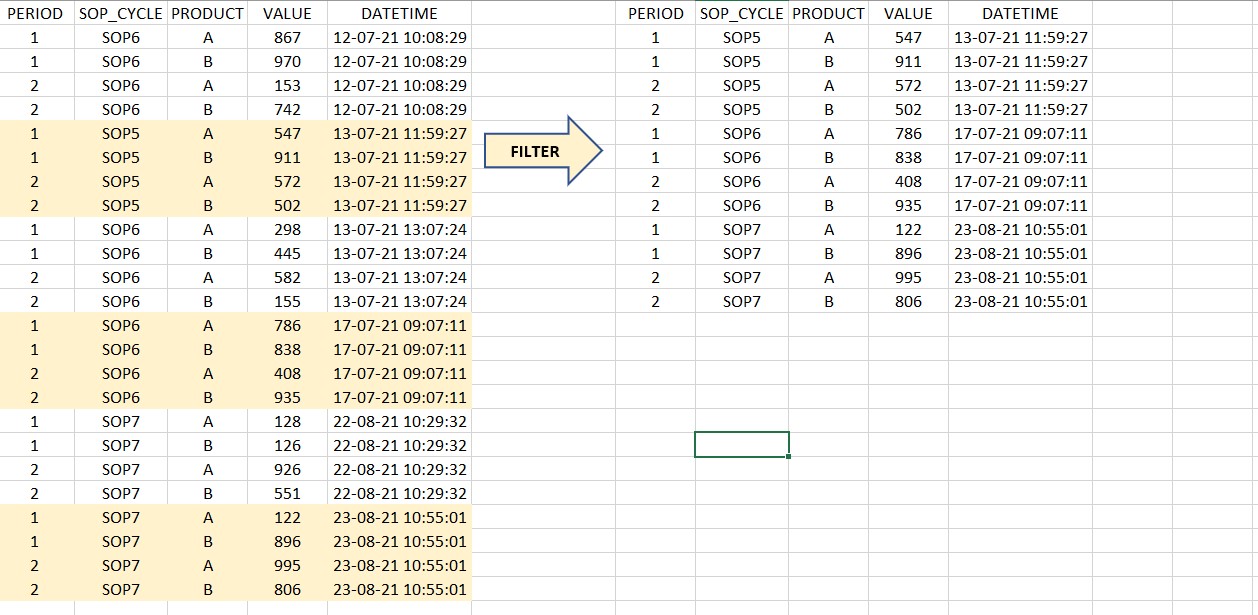Viewport: 1258px width, 615px height.
Task: Select the datetime in the row with value 298
Action: click(x=399, y=229)
